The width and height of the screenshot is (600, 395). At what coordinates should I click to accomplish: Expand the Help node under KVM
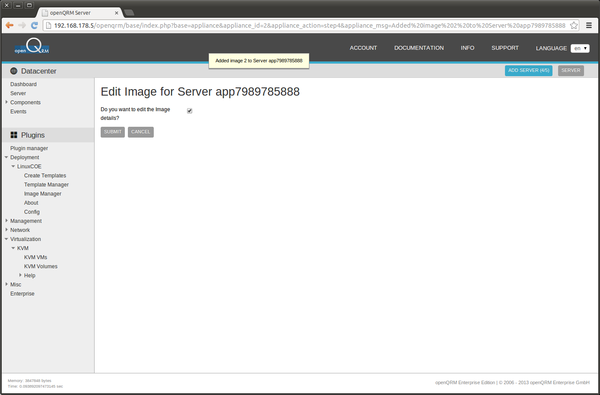20,275
